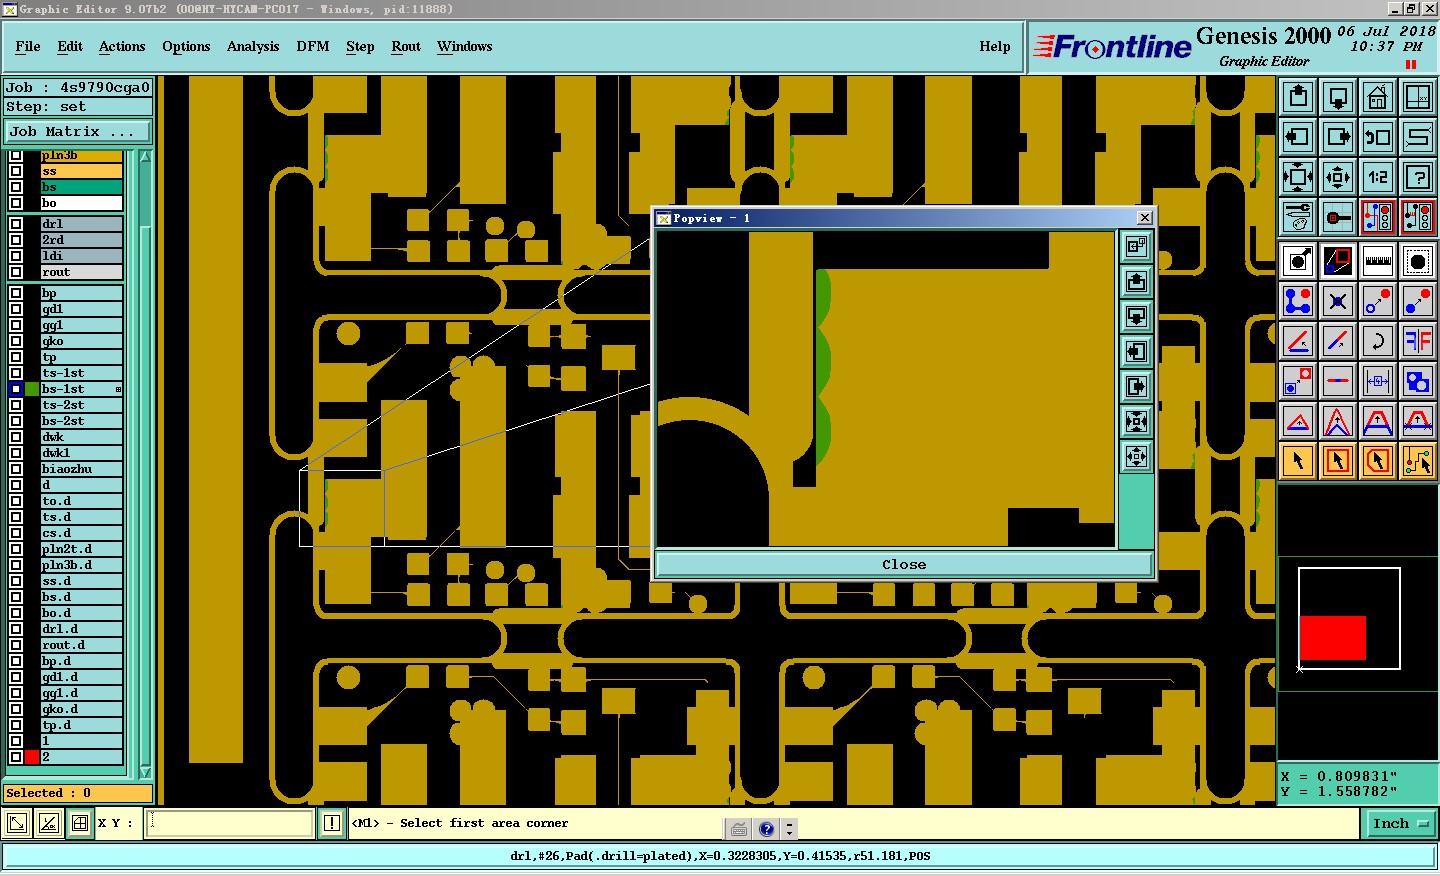Image resolution: width=1440 pixels, height=876 pixels.
Task: Pick the plain arrow pointer select tool
Action: click(x=1298, y=461)
